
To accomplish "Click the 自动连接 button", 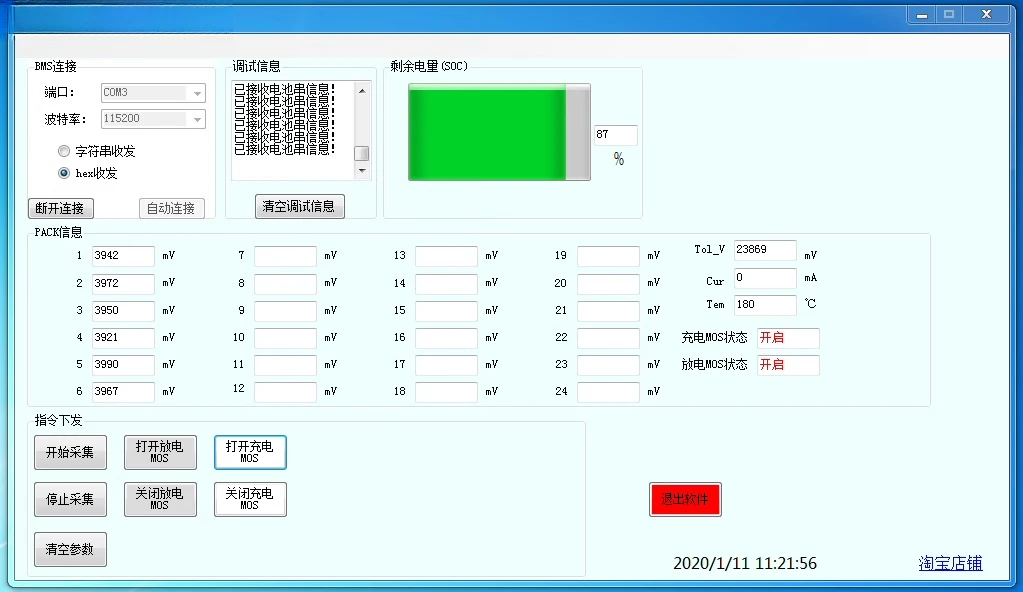I will pyautogui.click(x=172, y=208).
